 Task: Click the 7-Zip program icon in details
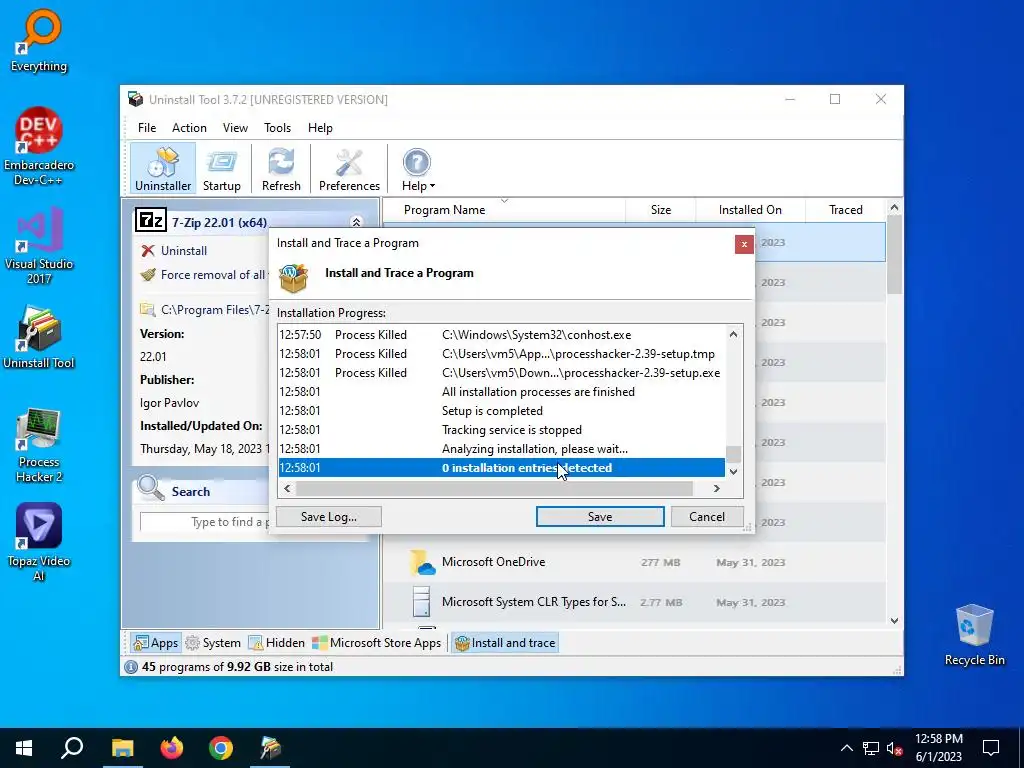151,221
